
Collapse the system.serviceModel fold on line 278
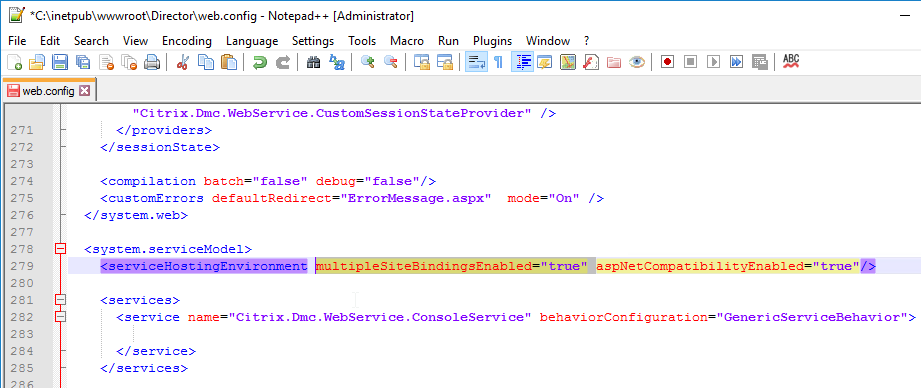[60, 249]
